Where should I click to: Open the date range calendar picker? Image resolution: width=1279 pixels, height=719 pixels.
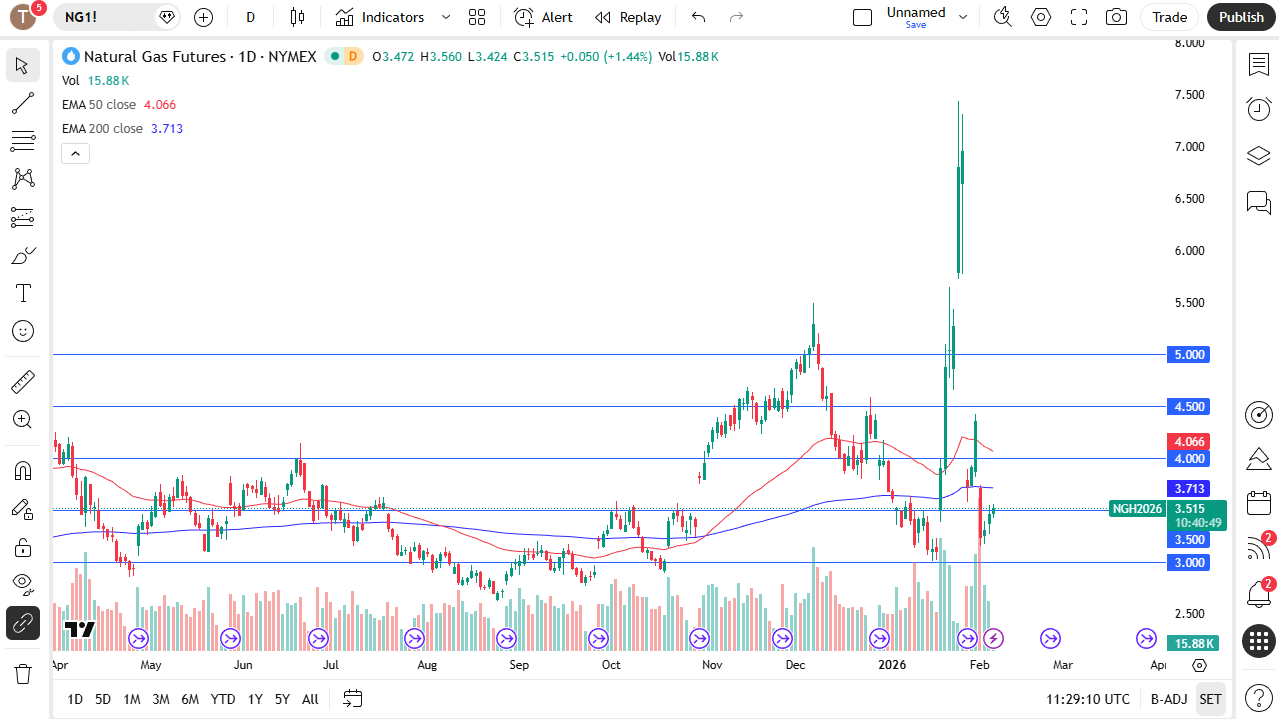point(352,699)
